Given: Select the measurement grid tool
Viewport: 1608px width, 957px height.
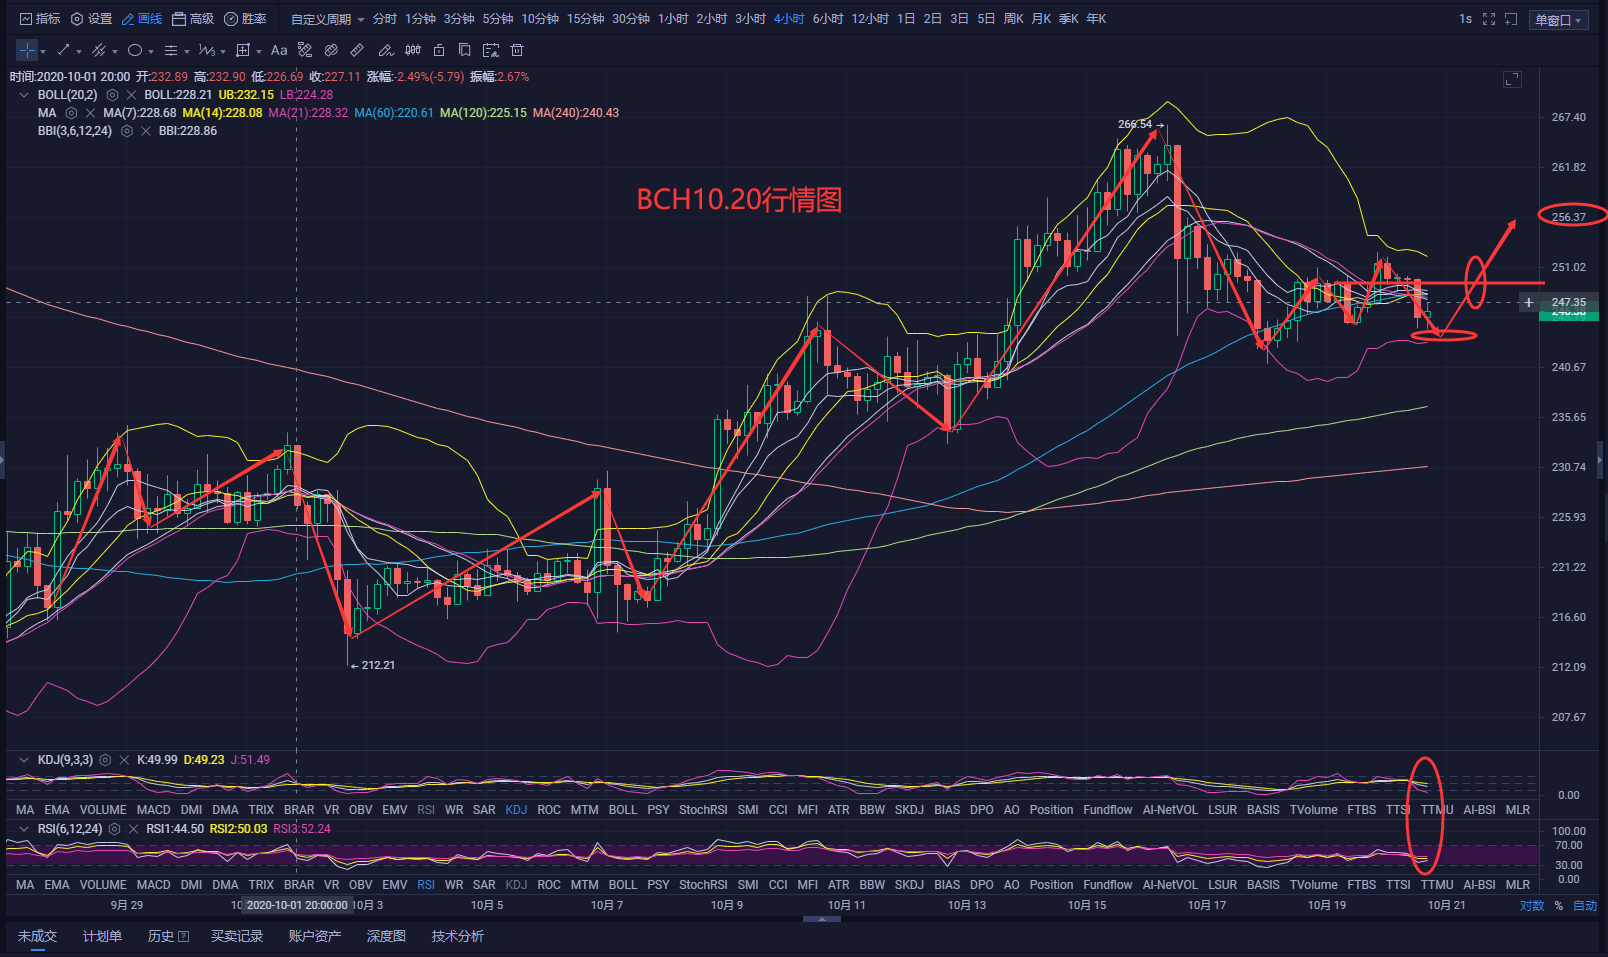Looking at the screenshot, I should coord(243,50).
